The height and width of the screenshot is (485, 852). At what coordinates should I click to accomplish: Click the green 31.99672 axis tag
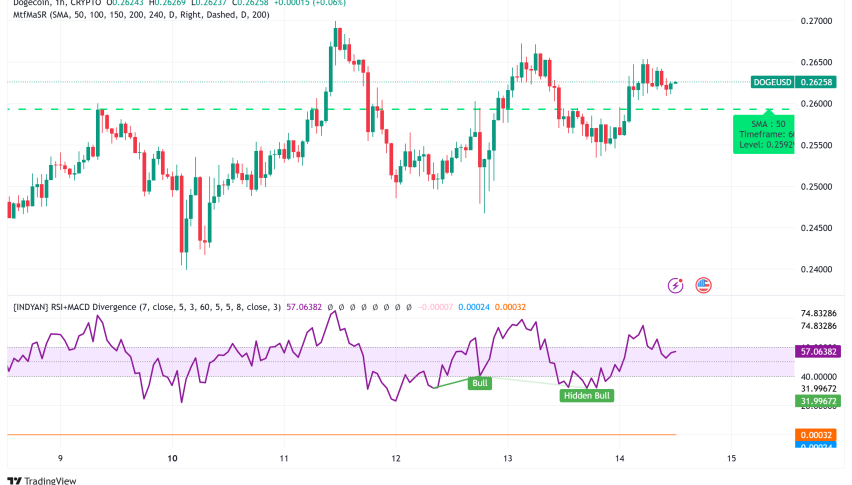point(818,401)
